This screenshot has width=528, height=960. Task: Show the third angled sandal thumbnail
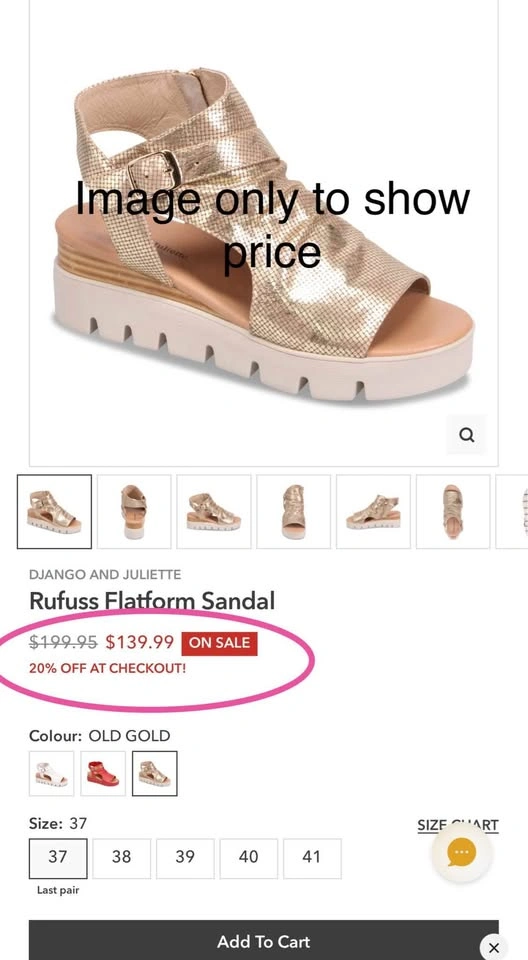[x=214, y=511]
